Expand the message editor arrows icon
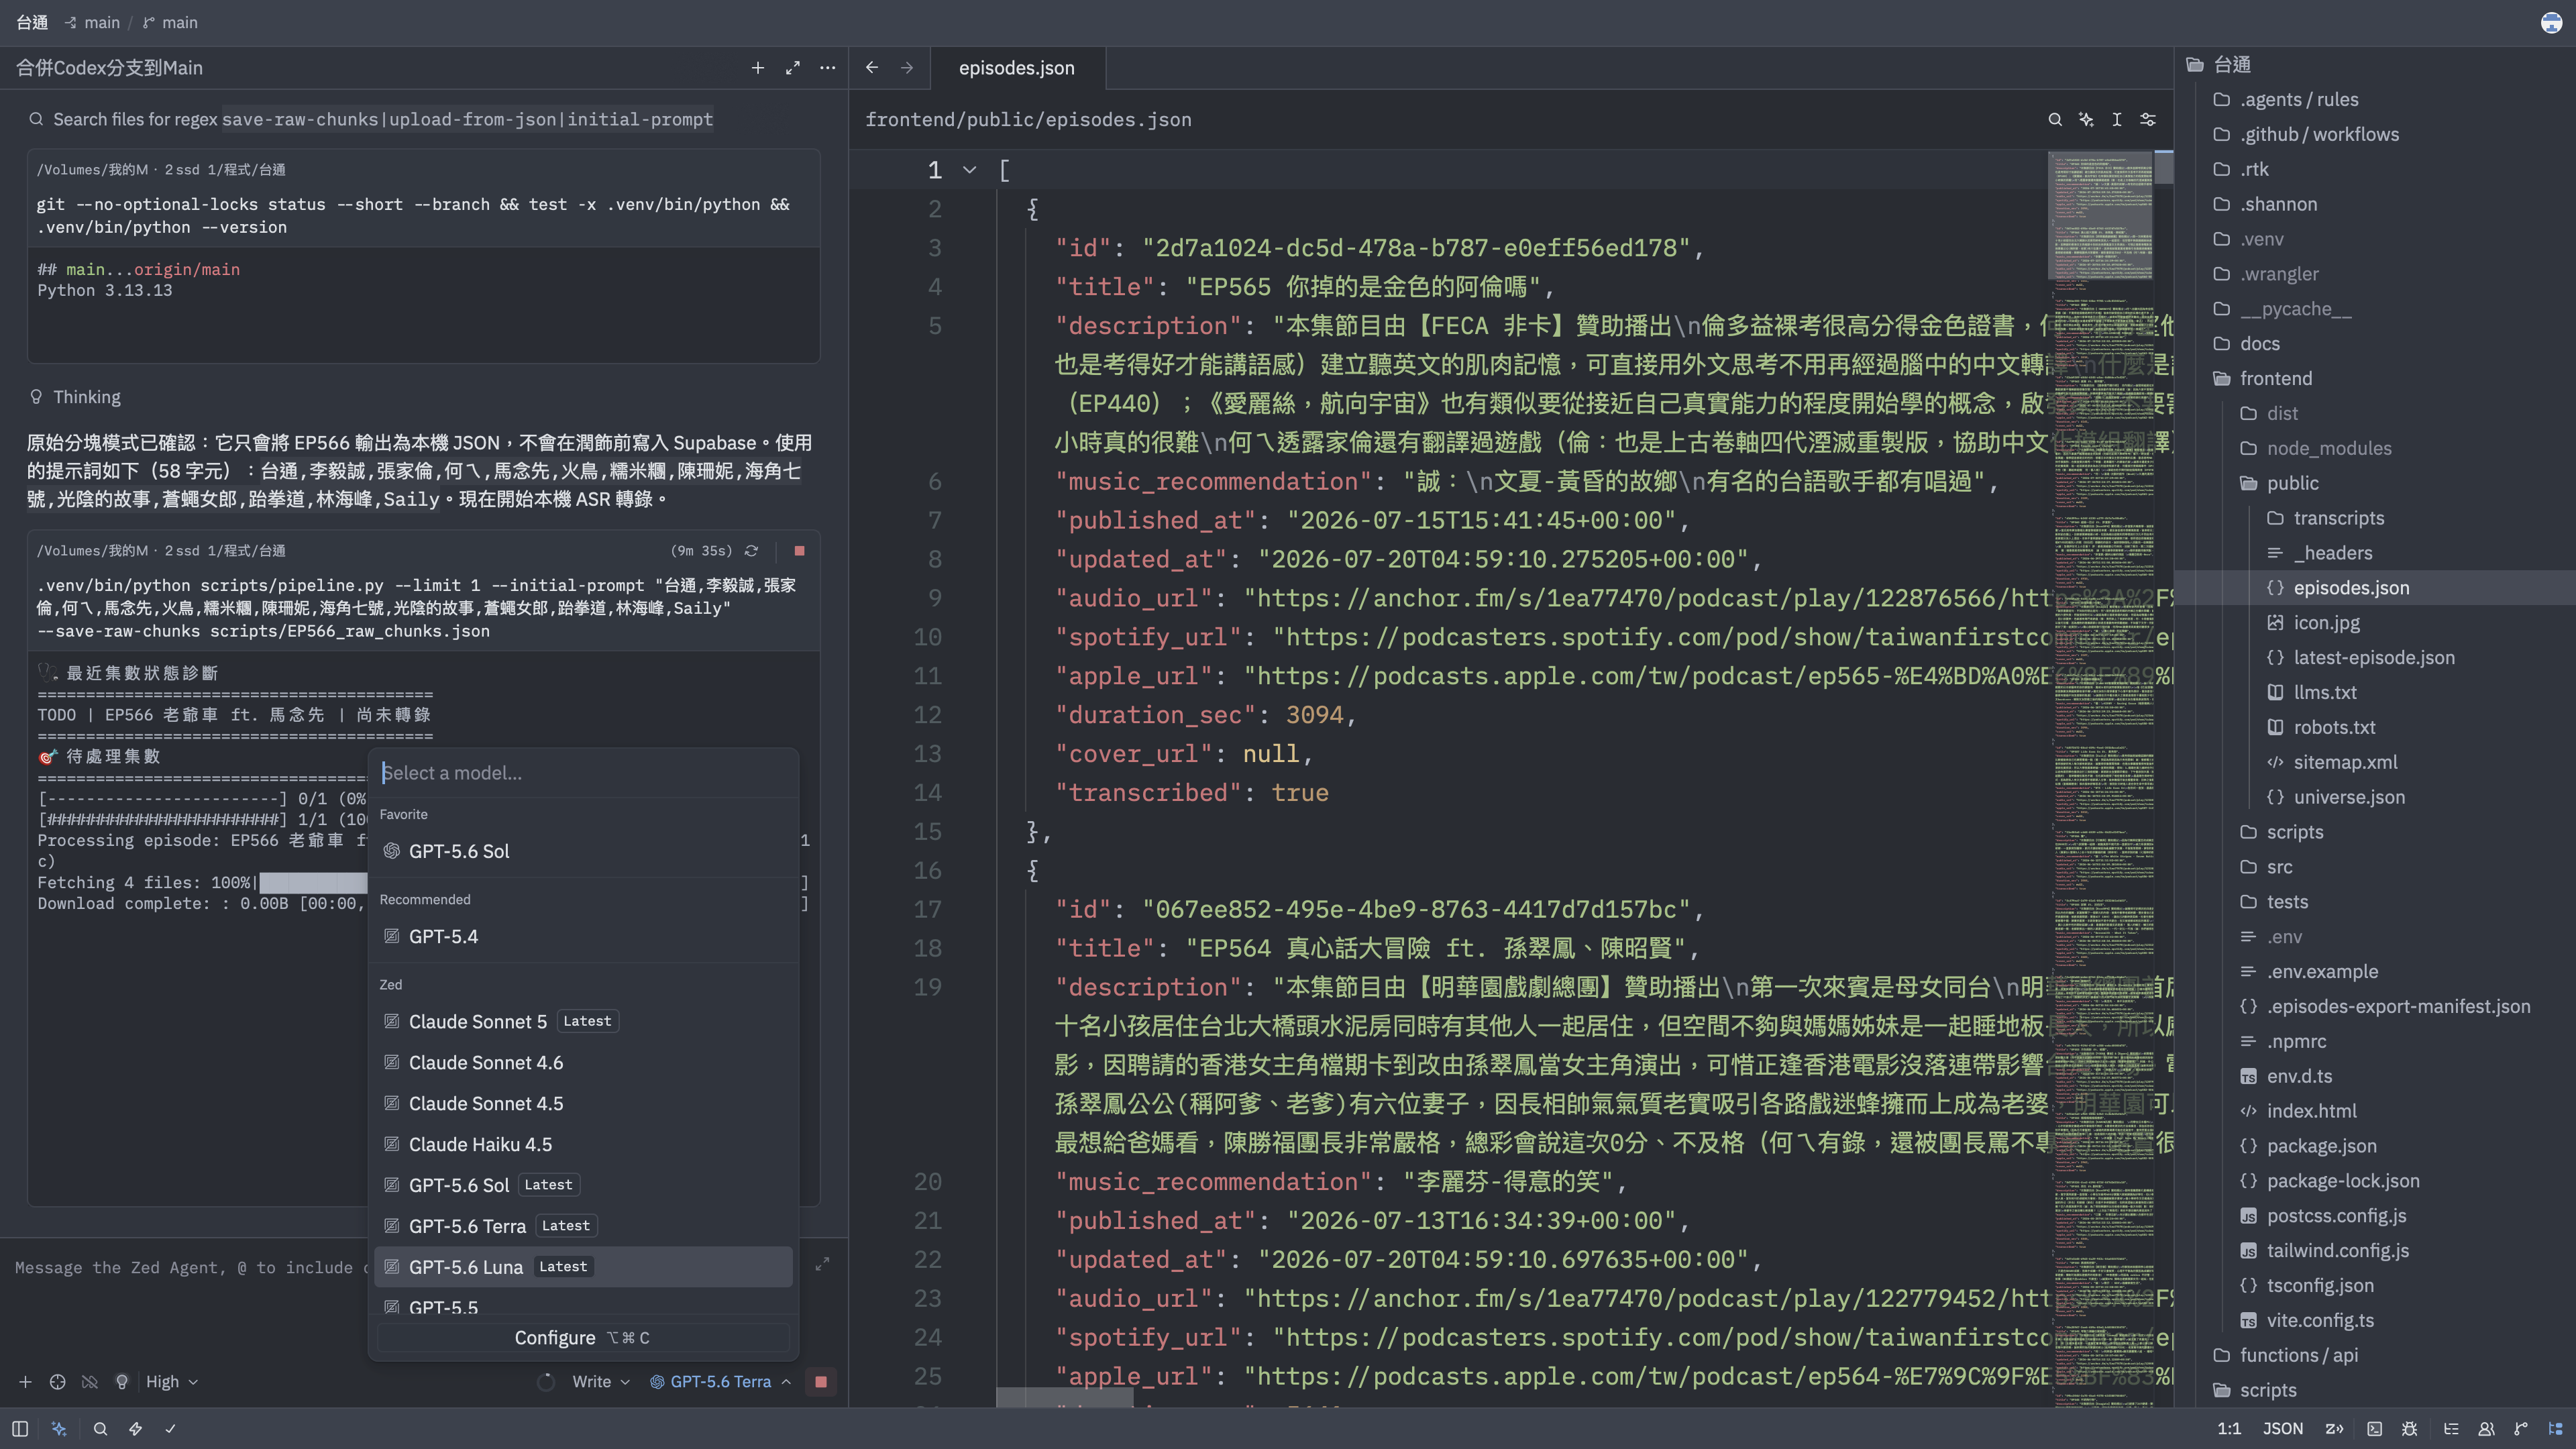 click(822, 1265)
